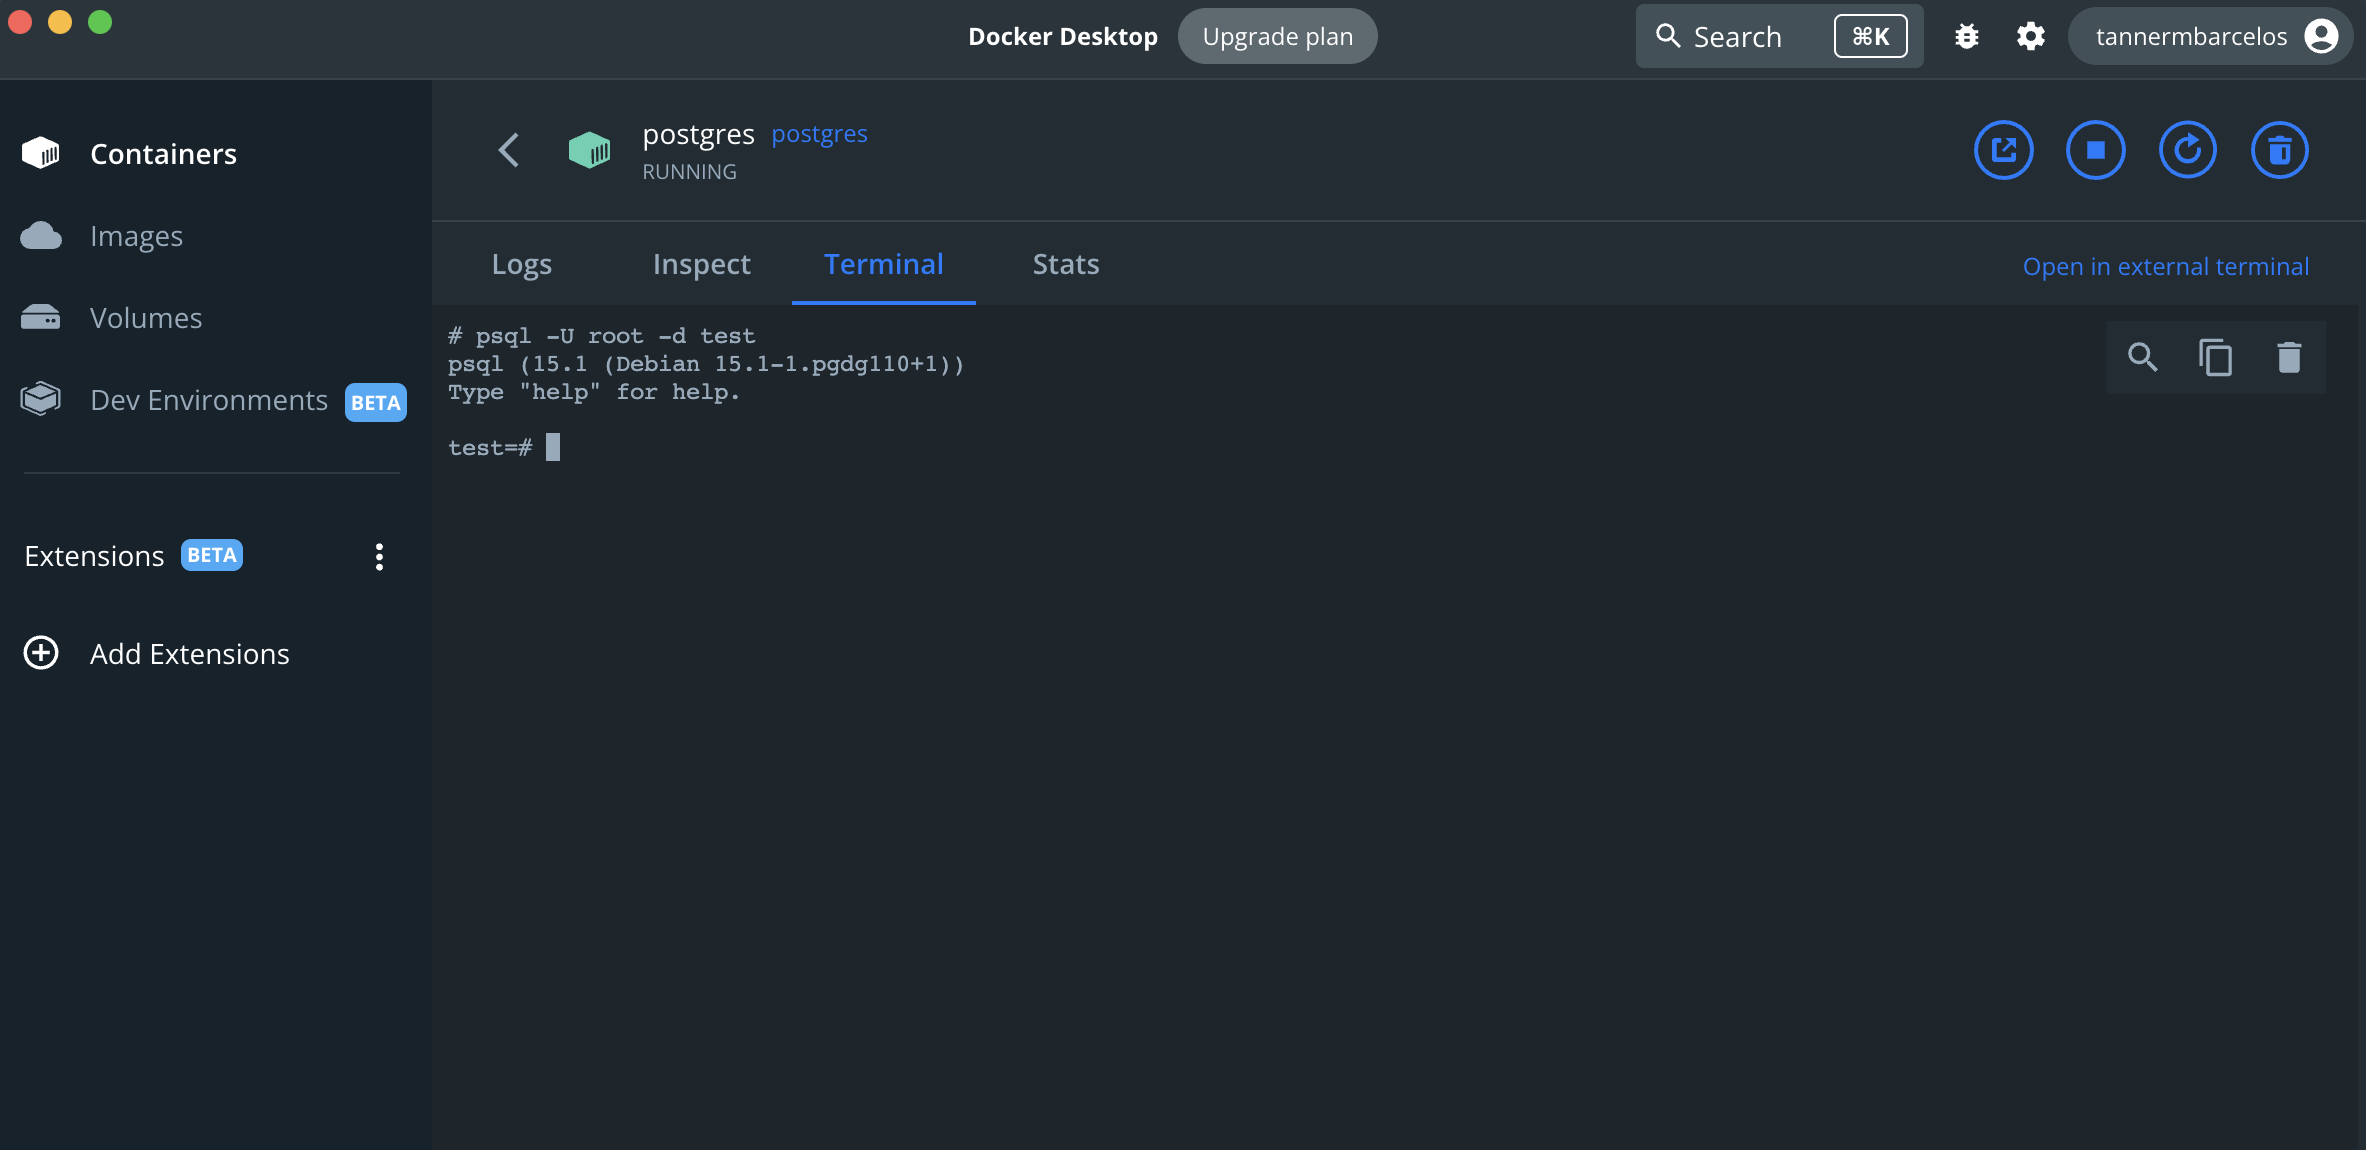Stop the postgres container
The image size is (2366, 1150).
tap(2095, 150)
